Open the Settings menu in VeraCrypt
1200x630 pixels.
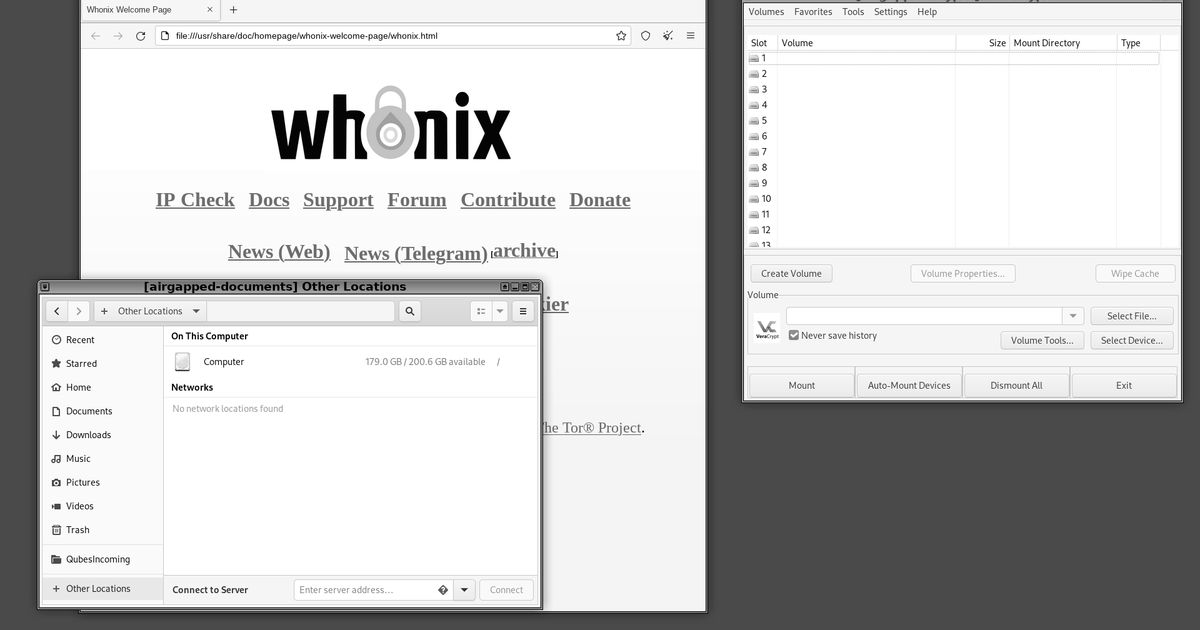pyautogui.click(x=890, y=12)
